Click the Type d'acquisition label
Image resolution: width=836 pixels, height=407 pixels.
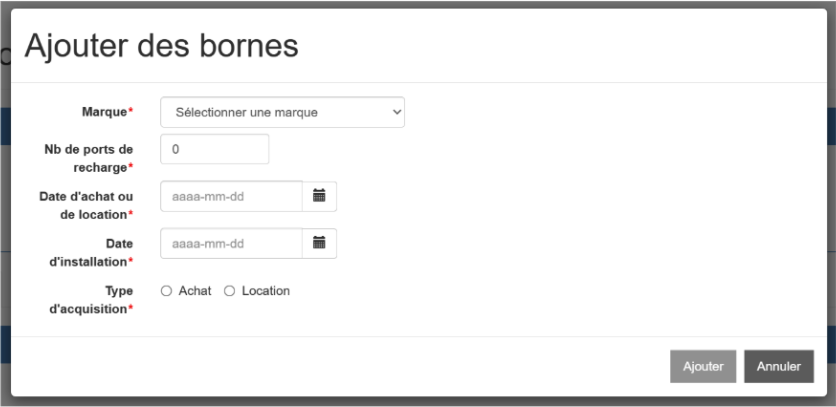click(x=91, y=300)
